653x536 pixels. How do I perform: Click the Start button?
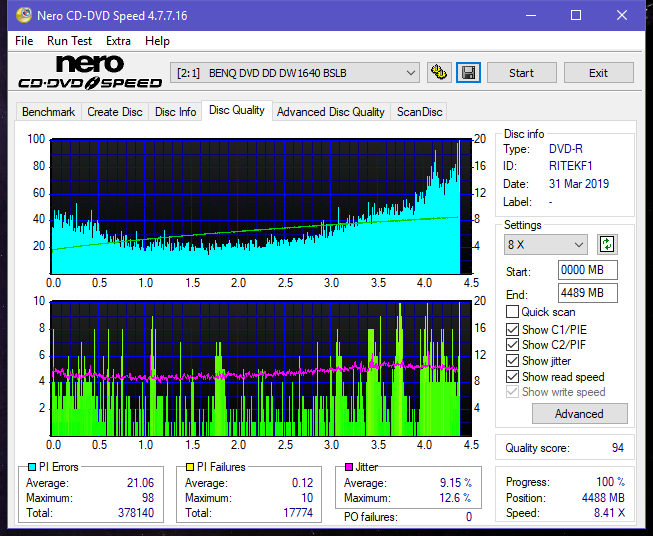[521, 73]
